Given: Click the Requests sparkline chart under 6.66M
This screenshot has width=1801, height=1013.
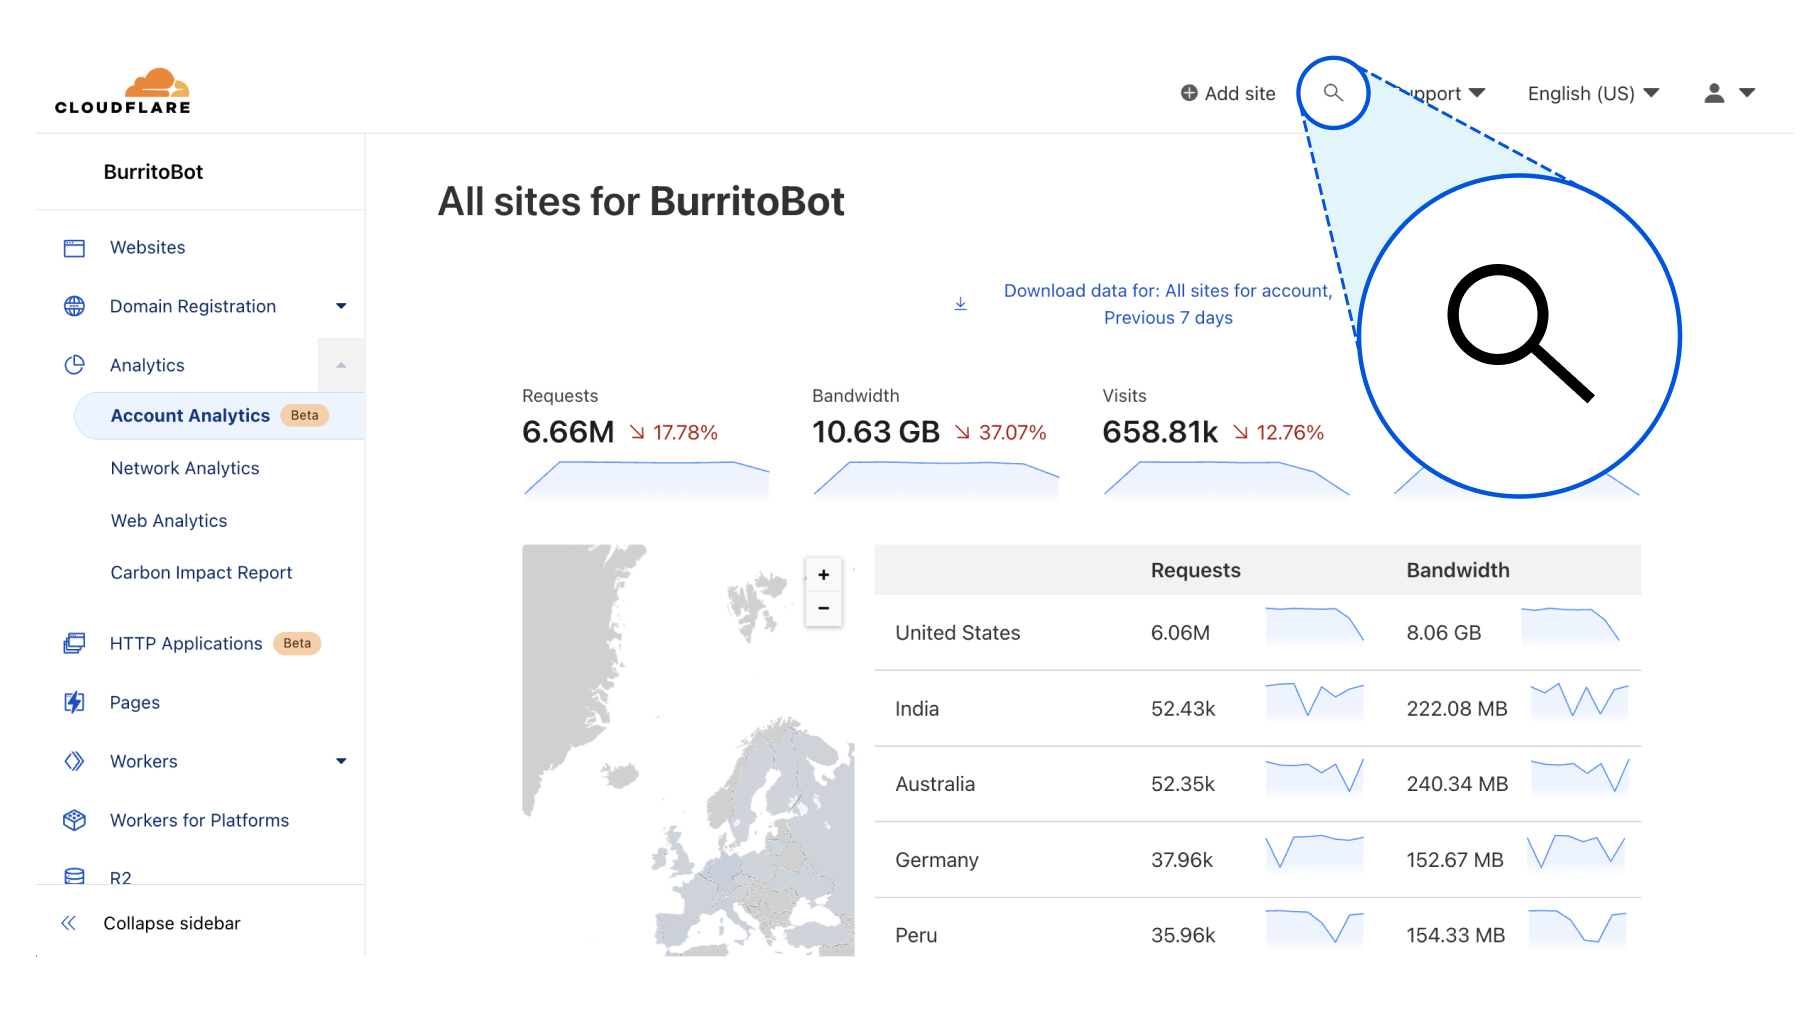Looking at the screenshot, I should click(x=646, y=477).
